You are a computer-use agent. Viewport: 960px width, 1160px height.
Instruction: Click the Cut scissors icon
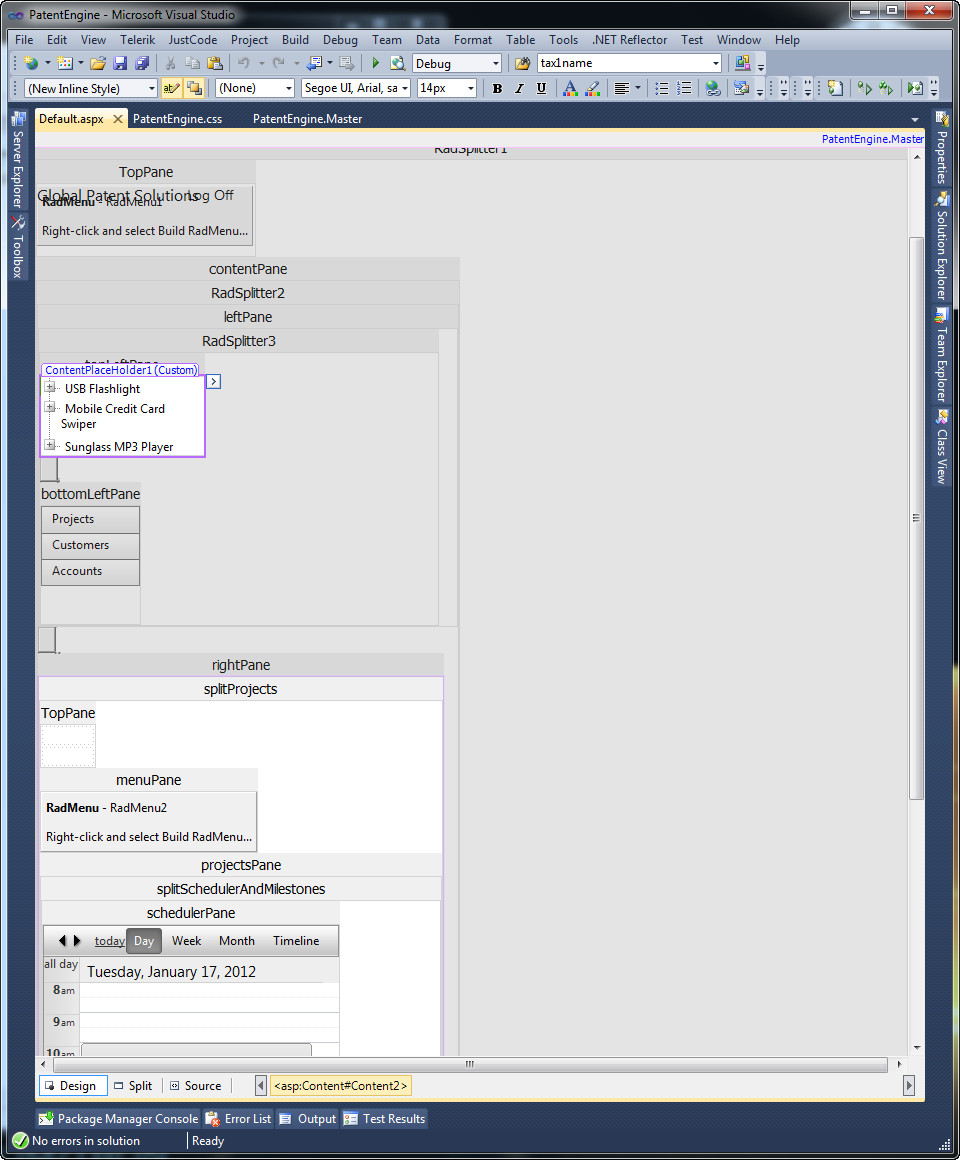click(170, 64)
